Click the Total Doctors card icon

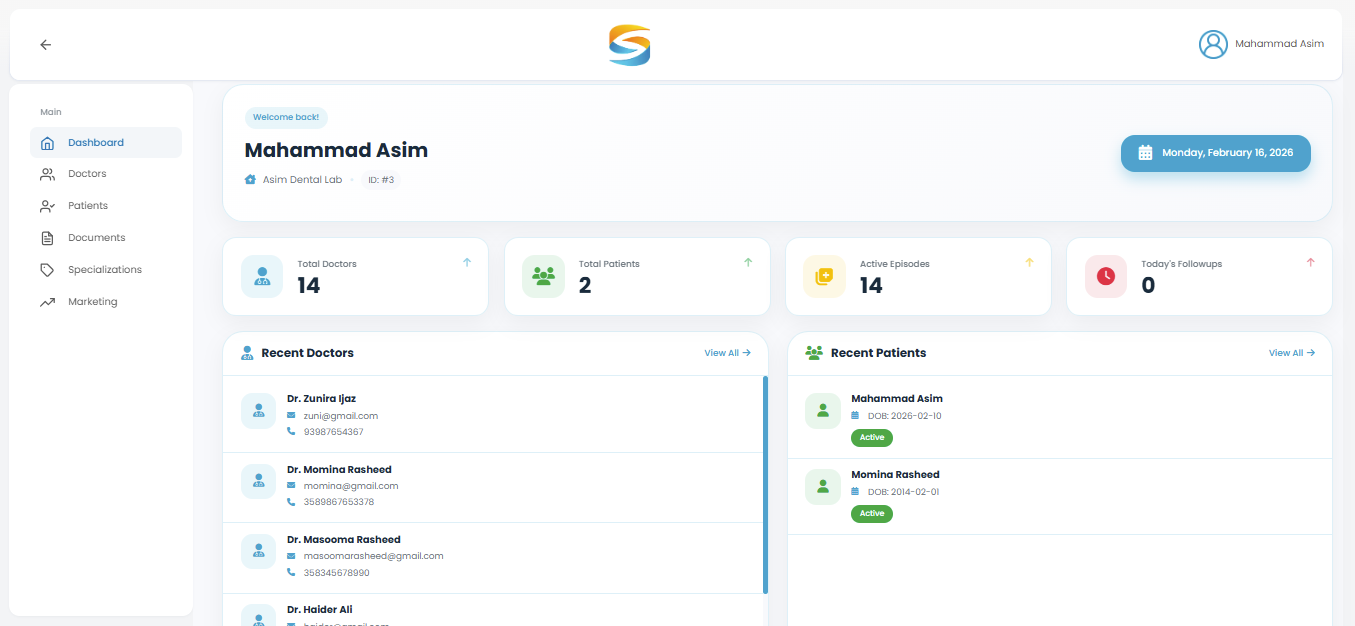click(262, 276)
